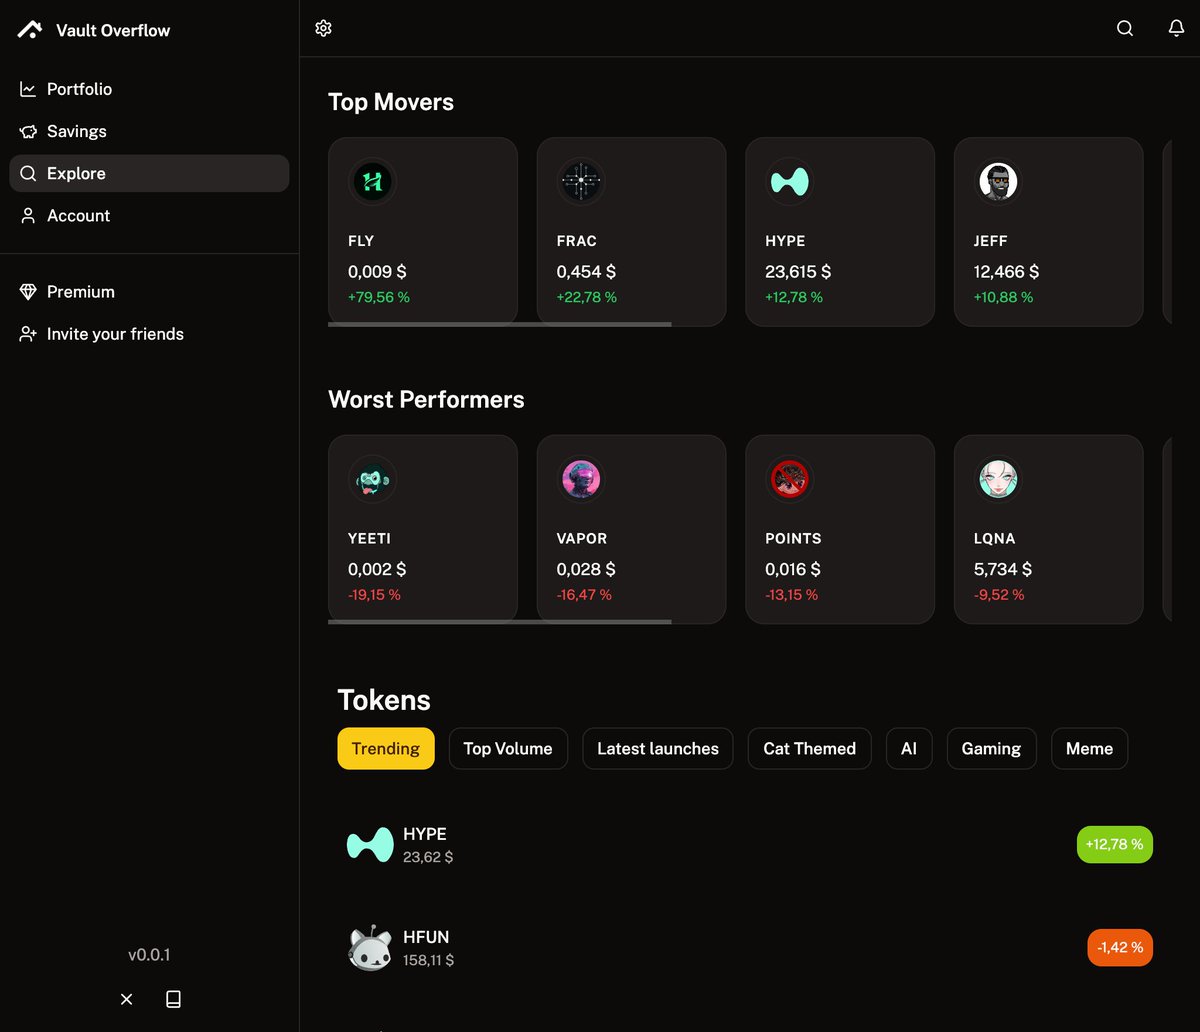Open search with the magnifier icon

1125,28
